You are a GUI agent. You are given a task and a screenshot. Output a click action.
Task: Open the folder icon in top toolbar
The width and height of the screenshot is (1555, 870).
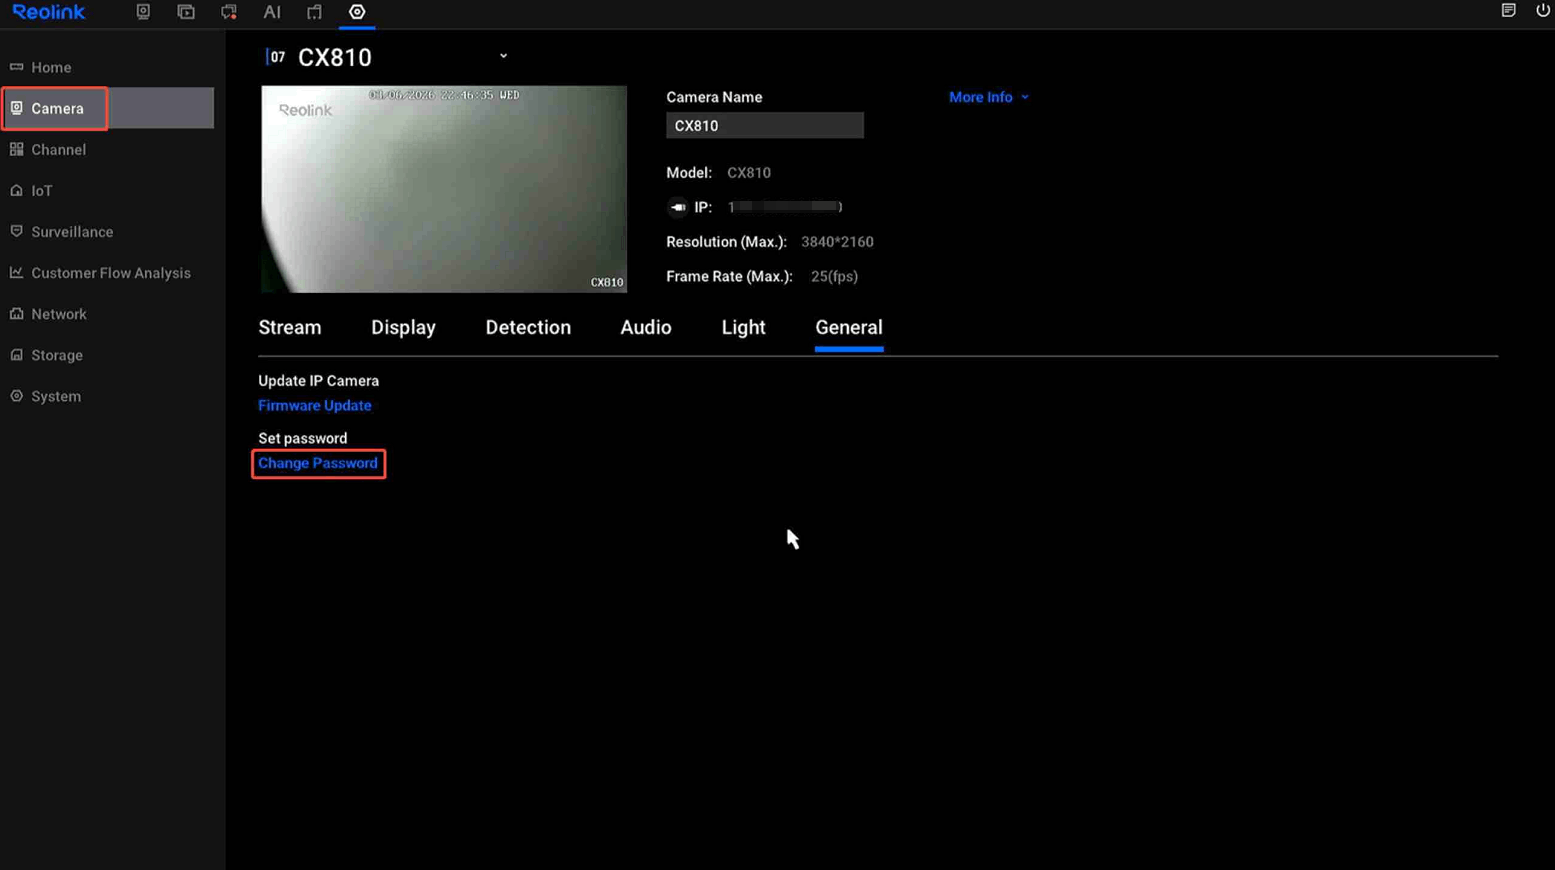click(314, 12)
